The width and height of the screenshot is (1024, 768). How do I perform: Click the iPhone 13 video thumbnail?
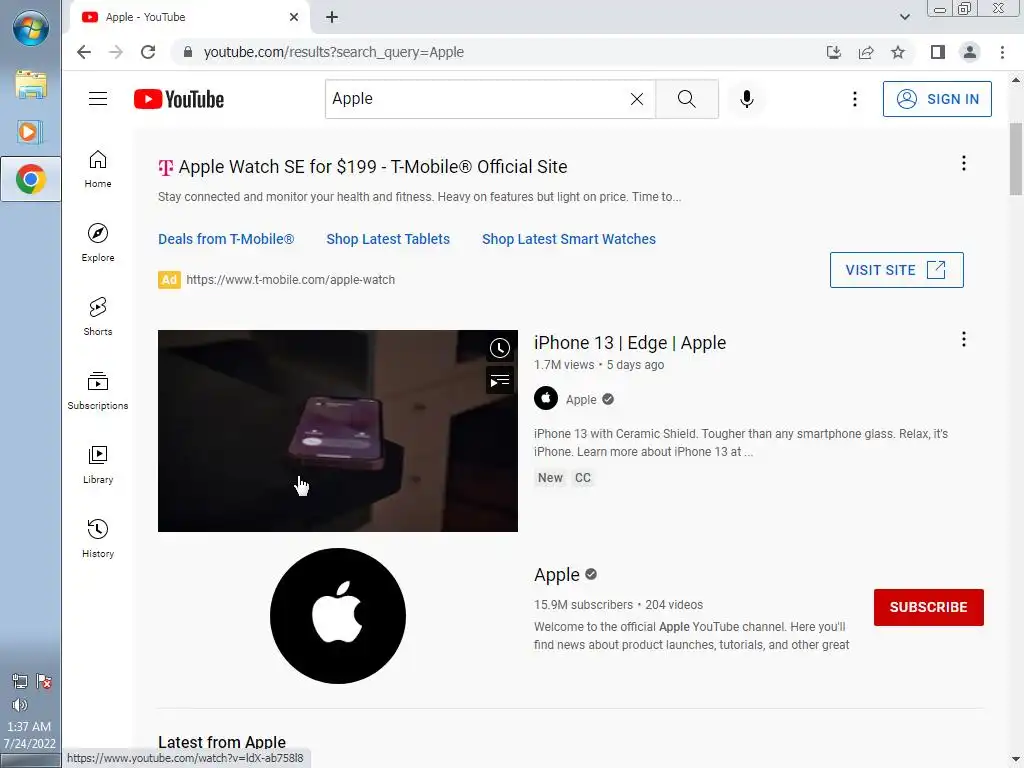(338, 431)
